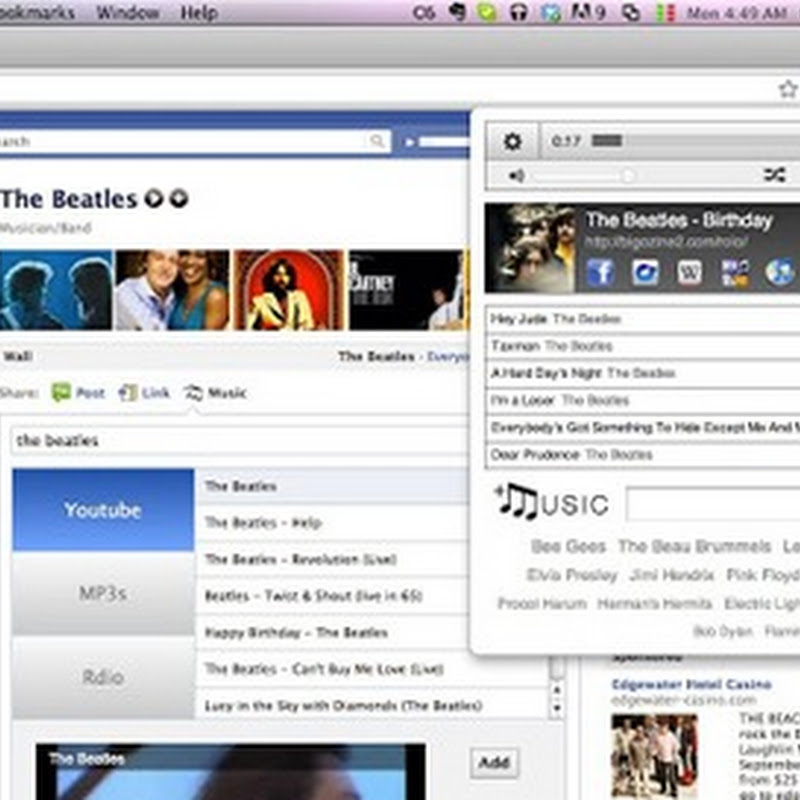
Task: Click the 'the beatles' music search box
Action: pyautogui.click(x=240, y=441)
